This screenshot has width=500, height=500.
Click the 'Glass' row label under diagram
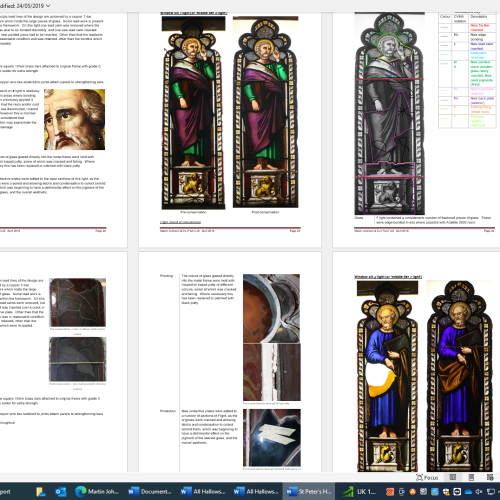point(358,218)
